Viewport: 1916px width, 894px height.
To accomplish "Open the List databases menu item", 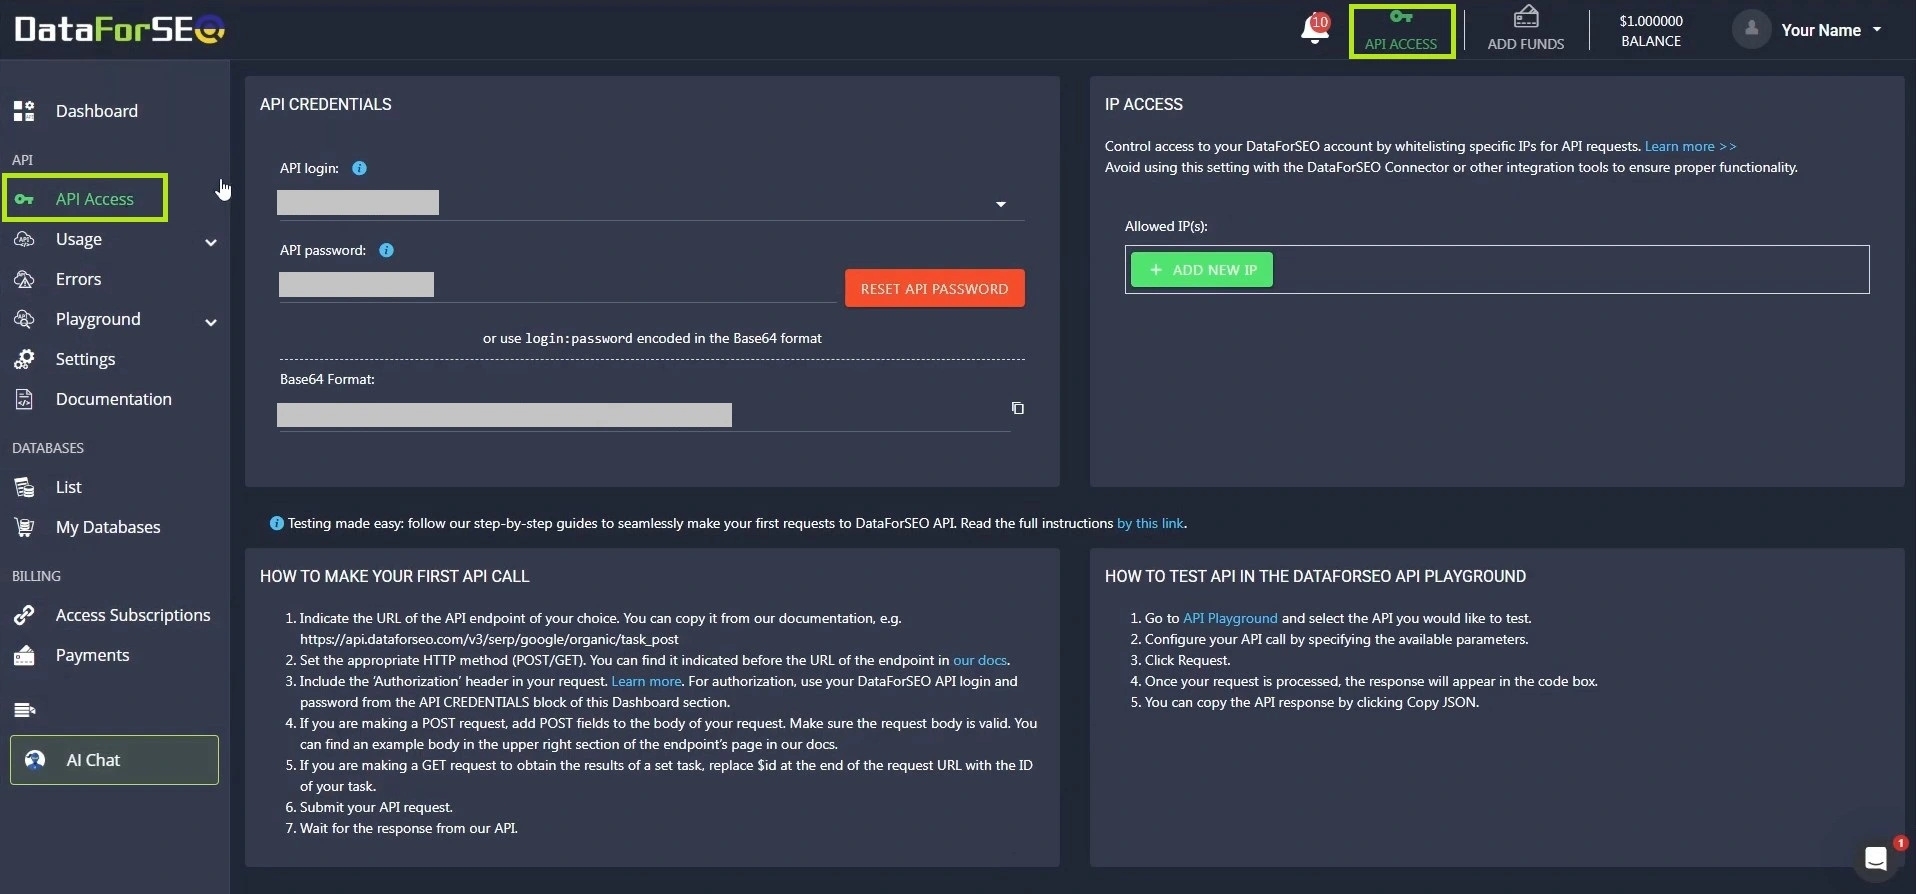I will [x=68, y=487].
